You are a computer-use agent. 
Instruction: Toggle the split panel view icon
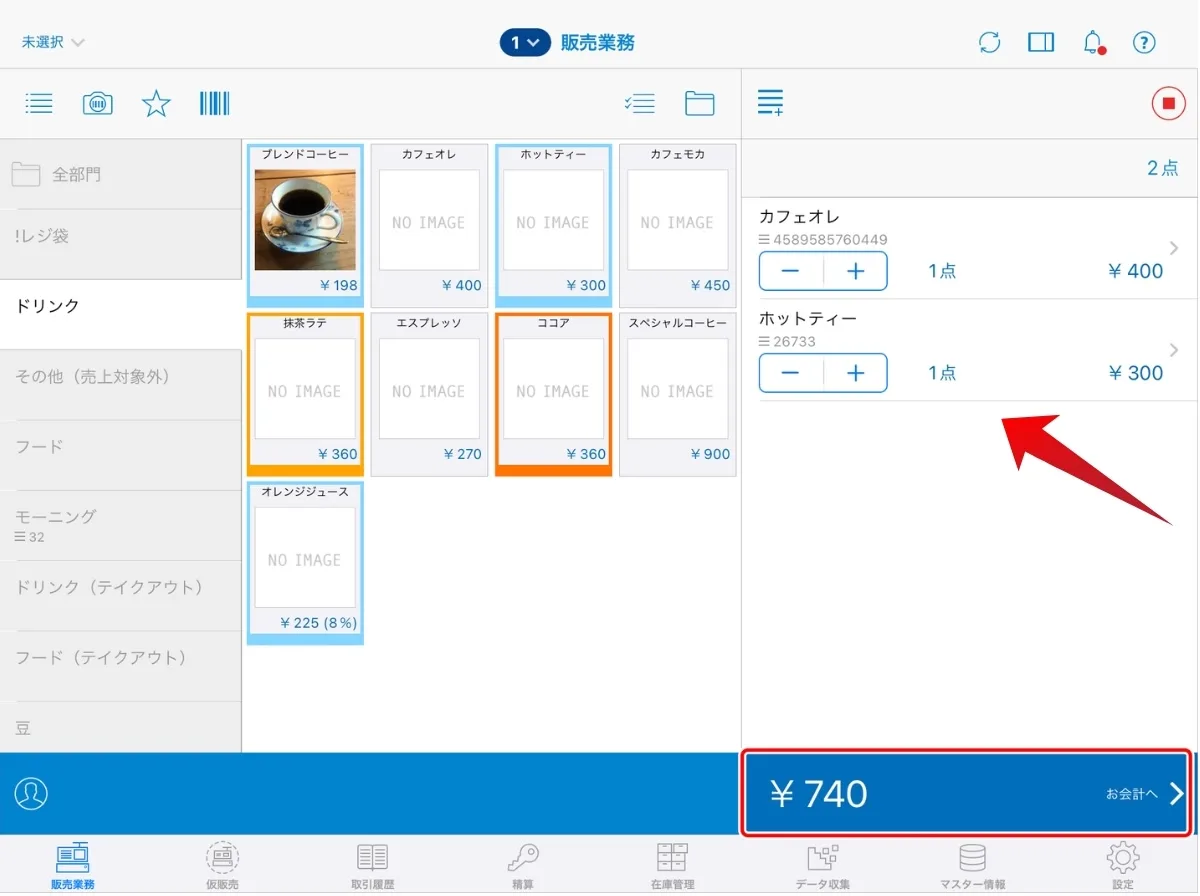1041,42
